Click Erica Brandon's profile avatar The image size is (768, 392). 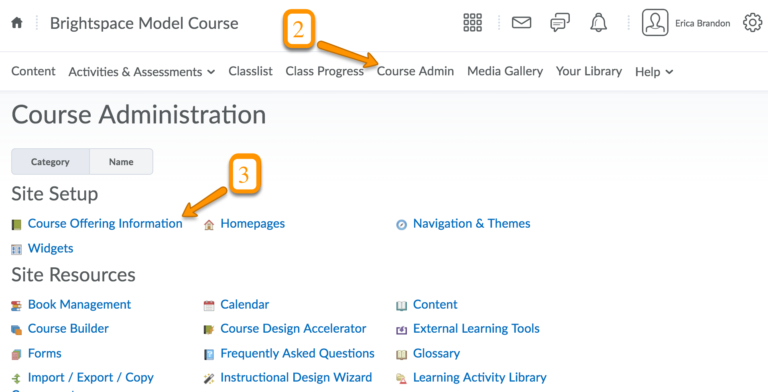point(655,23)
